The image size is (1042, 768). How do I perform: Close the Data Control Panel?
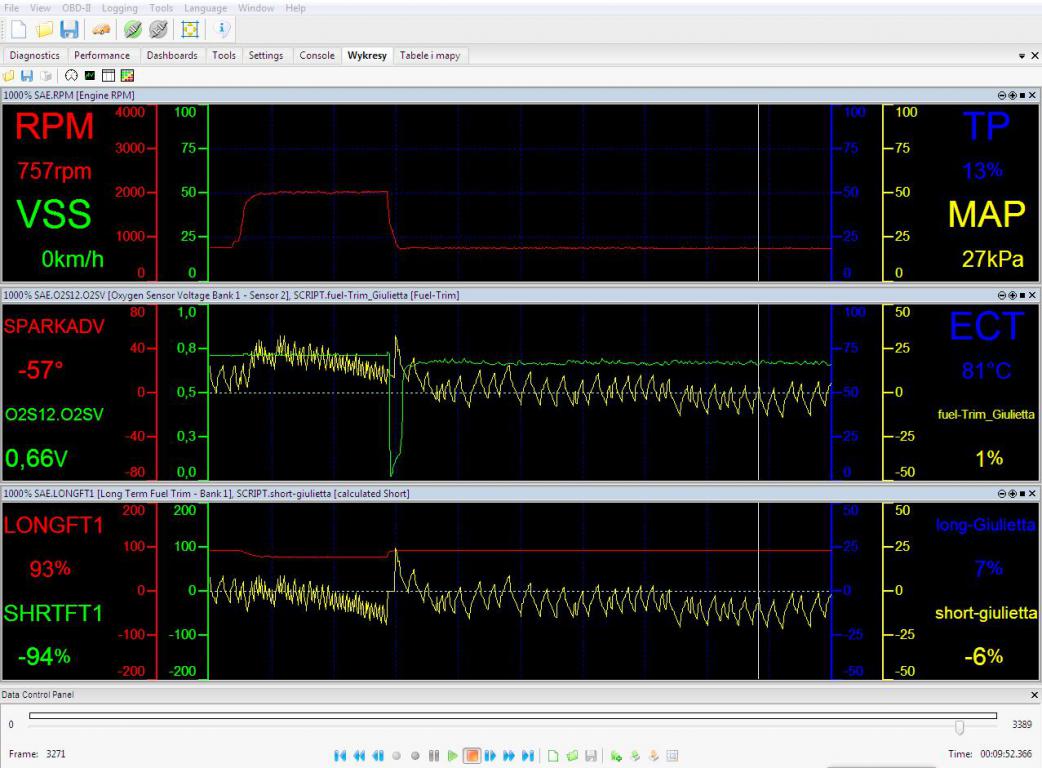click(x=1034, y=694)
